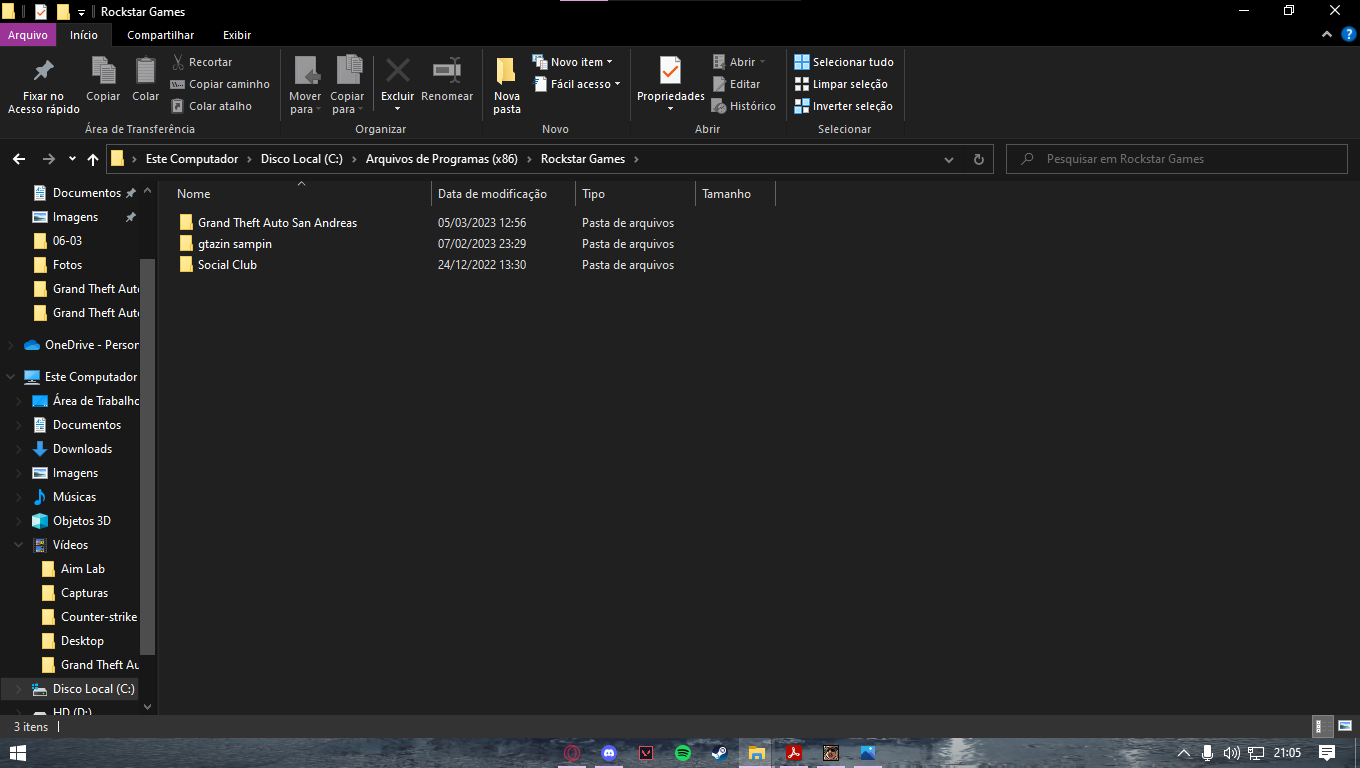
Task: Sort by Data de modificação column
Action: [503, 194]
